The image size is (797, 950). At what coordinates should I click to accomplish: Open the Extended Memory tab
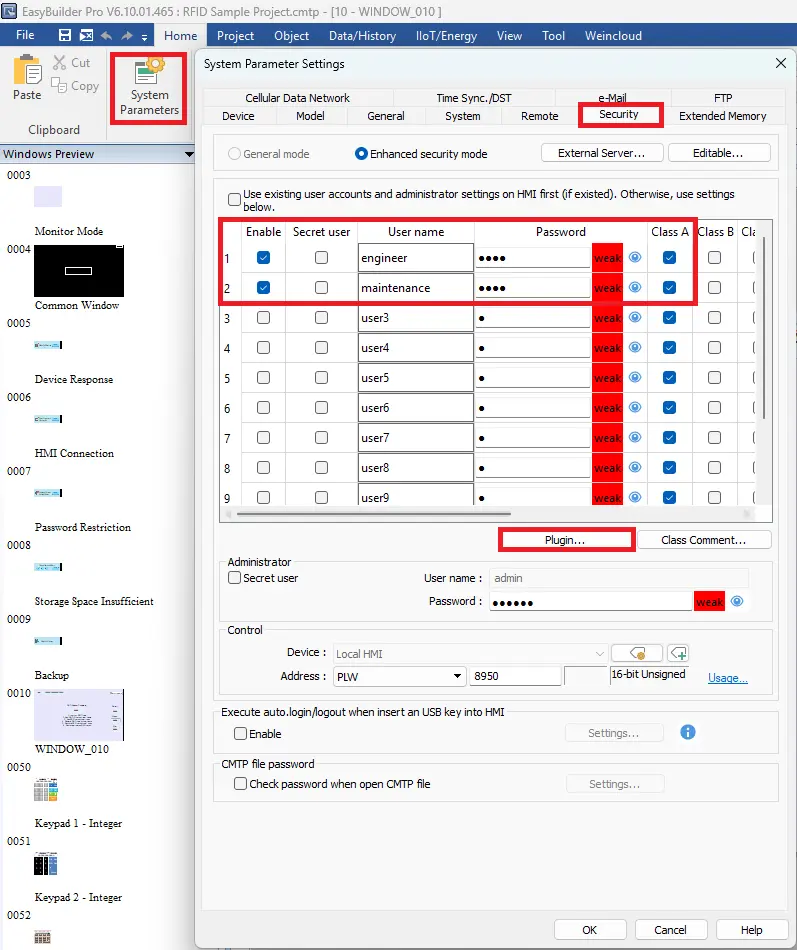pyautogui.click(x=722, y=116)
